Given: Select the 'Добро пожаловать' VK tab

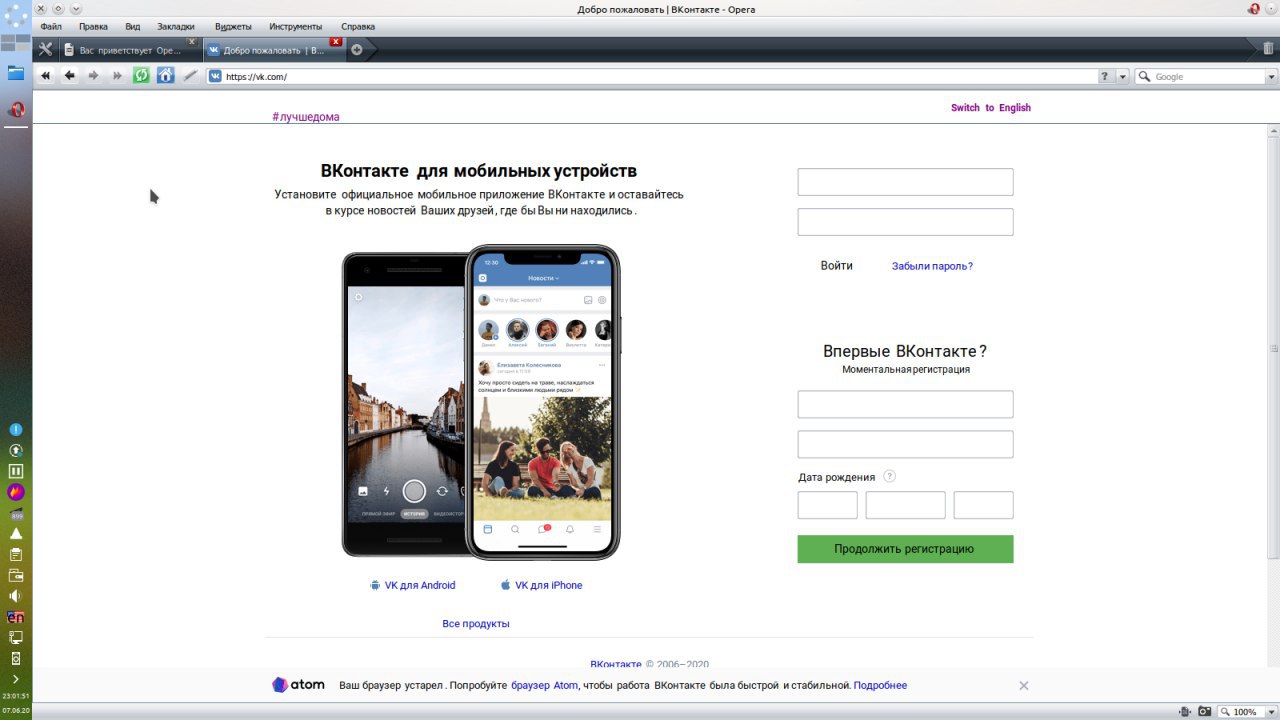Looking at the screenshot, I should point(273,50).
